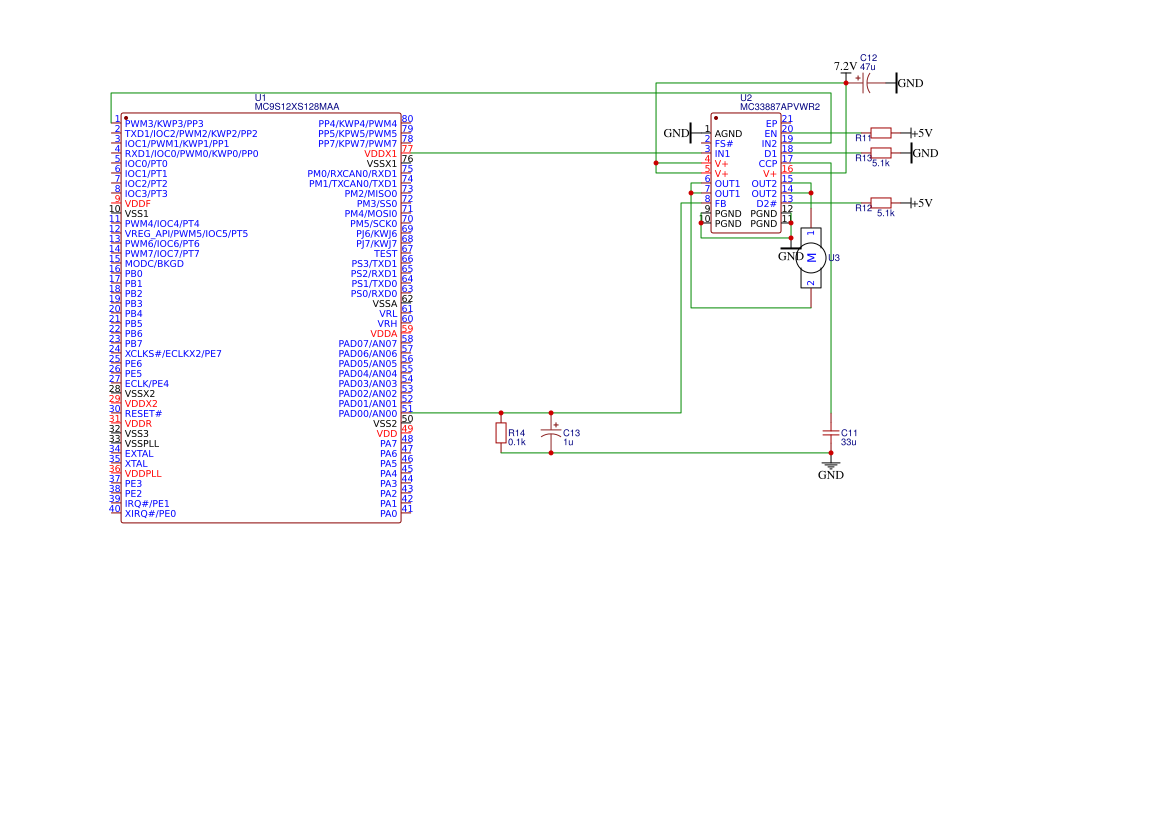
Task: Click the U1 designator label
Action: pyautogui.click(x=260, y=98)
